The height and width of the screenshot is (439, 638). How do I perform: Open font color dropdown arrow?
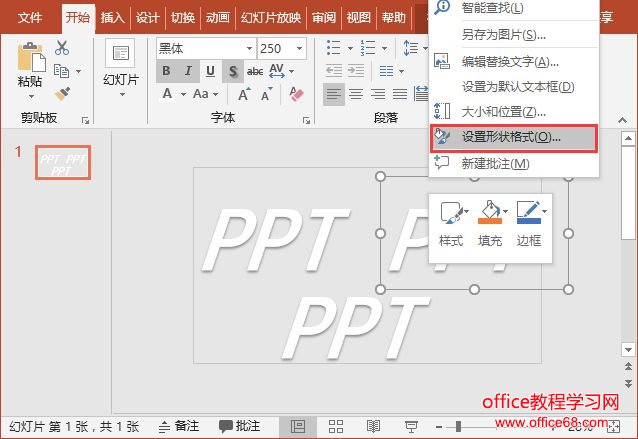point(184,94)
